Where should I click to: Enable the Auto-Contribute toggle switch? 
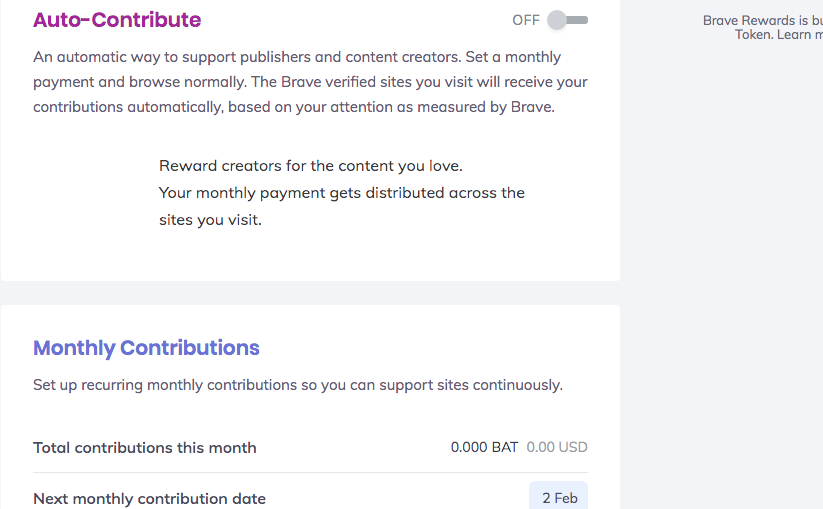568,20
